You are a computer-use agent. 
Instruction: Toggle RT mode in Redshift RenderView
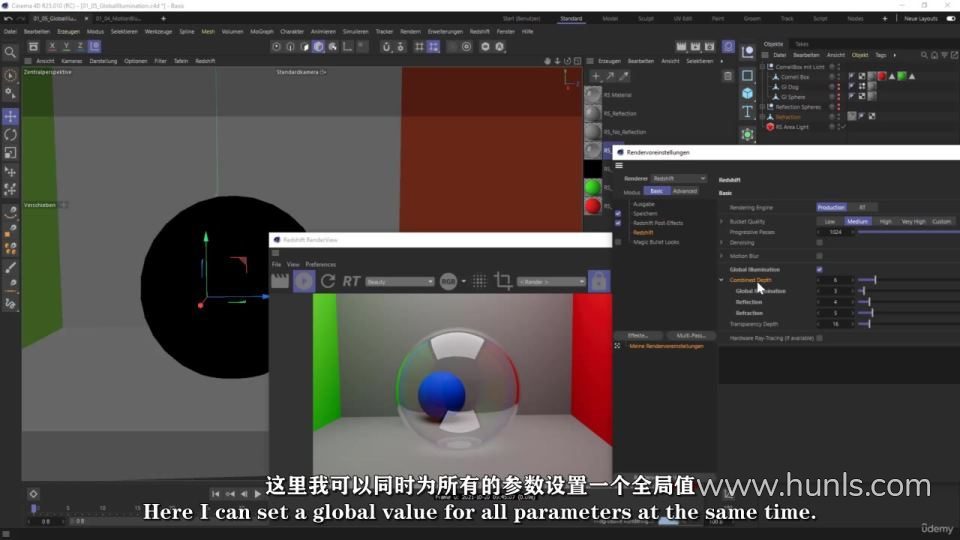tap(351, 281)
